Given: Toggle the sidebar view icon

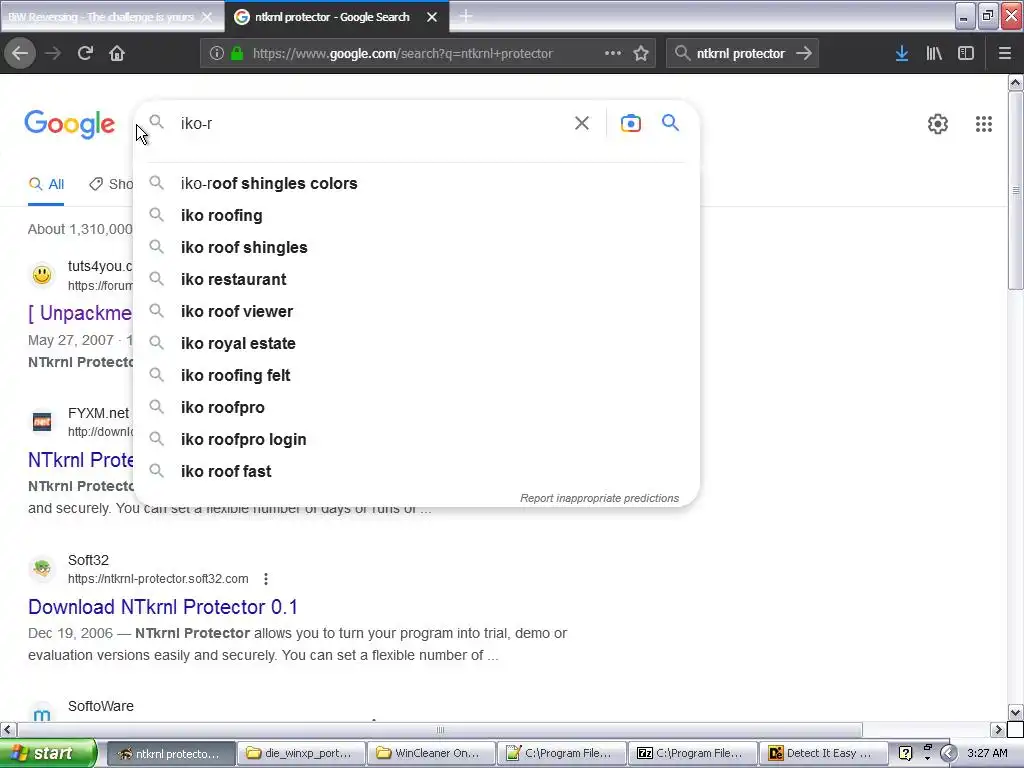Looking at the screenshot, I should pos(966,54).
